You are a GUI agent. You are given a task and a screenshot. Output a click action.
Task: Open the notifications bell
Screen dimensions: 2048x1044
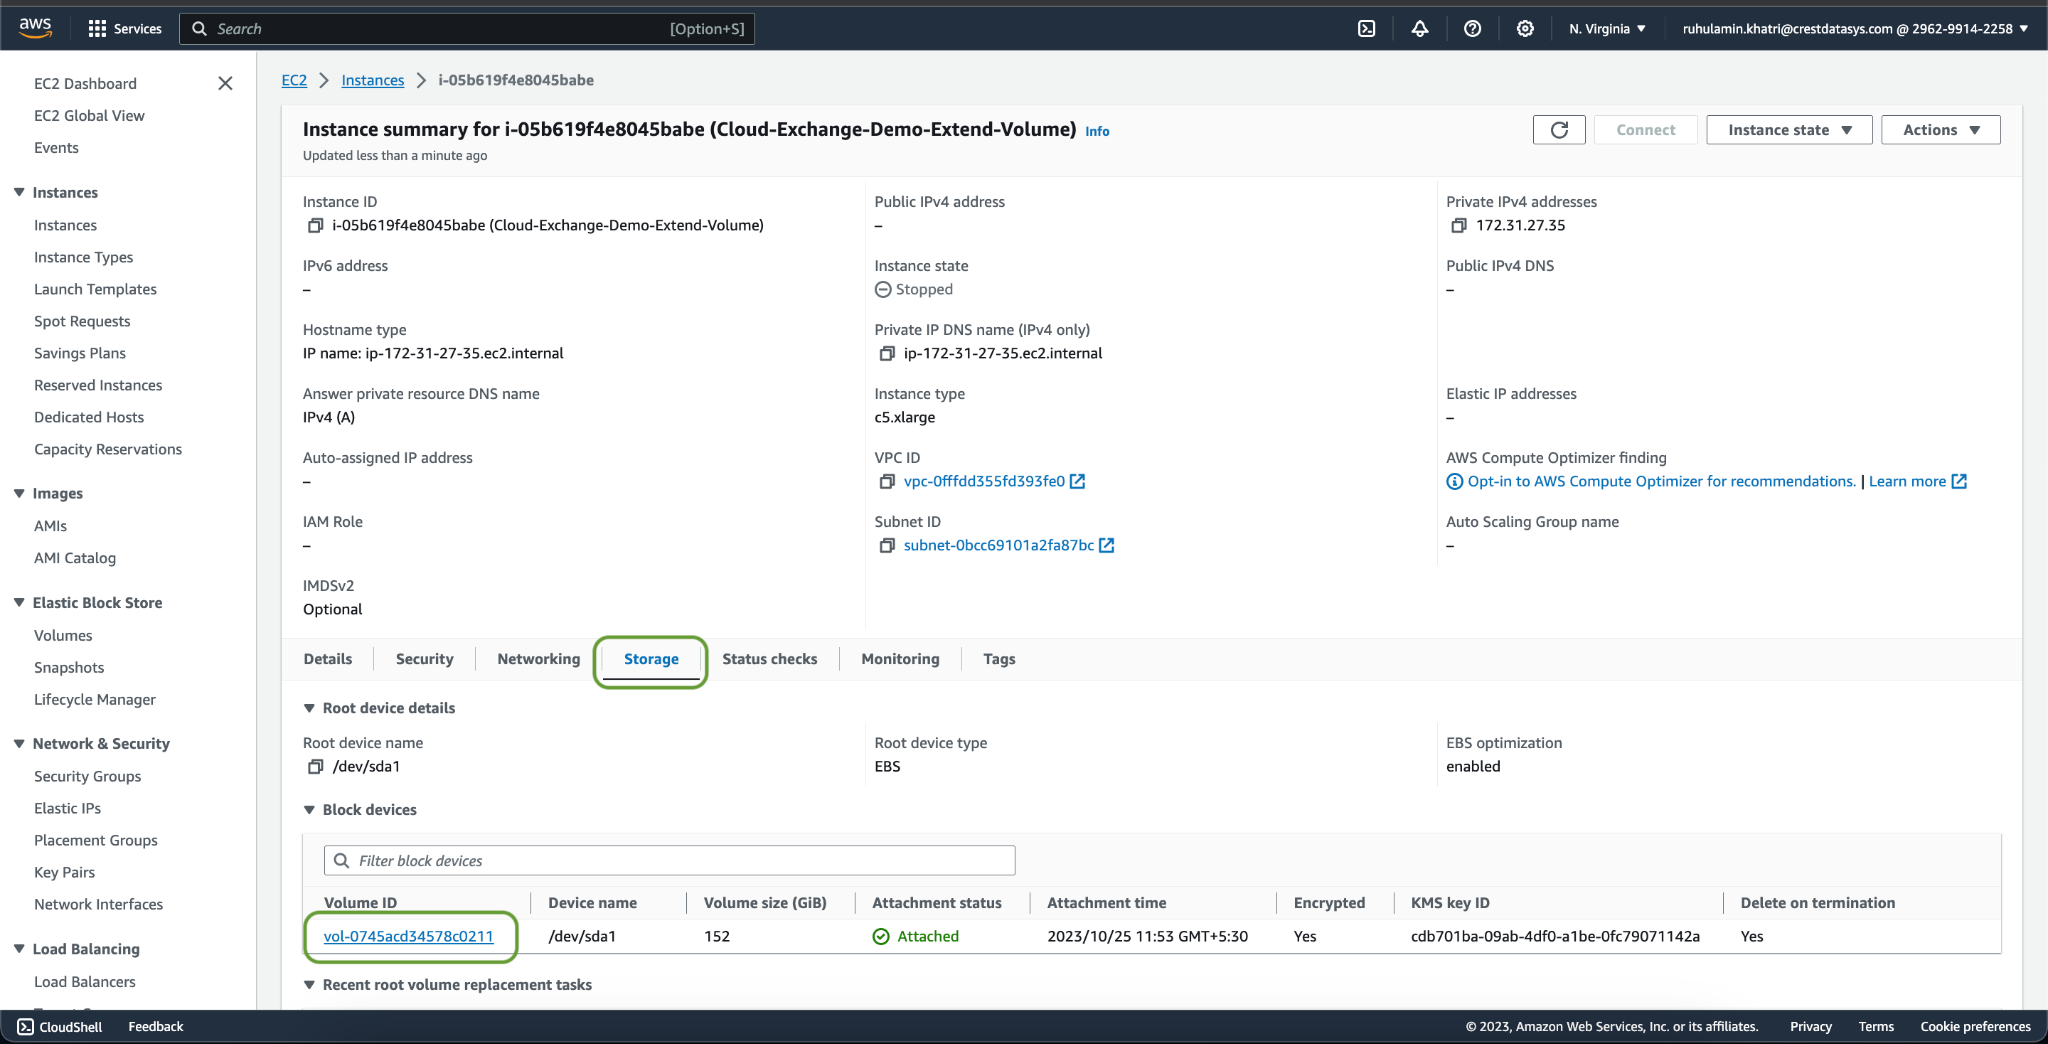[1420, 29]
